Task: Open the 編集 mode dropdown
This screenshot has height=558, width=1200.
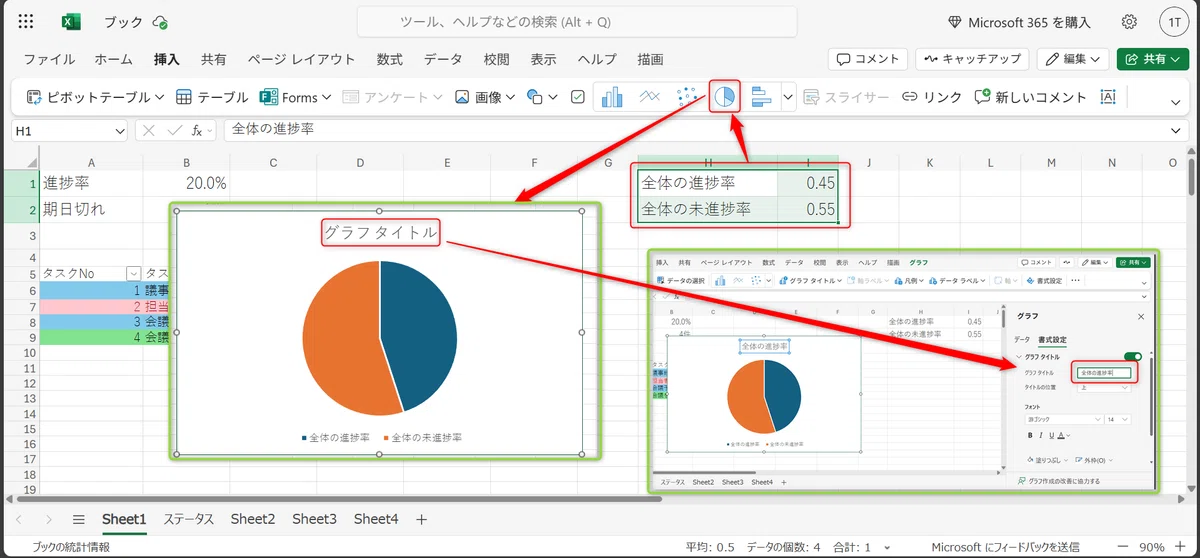Action: tap(1073, 59)
